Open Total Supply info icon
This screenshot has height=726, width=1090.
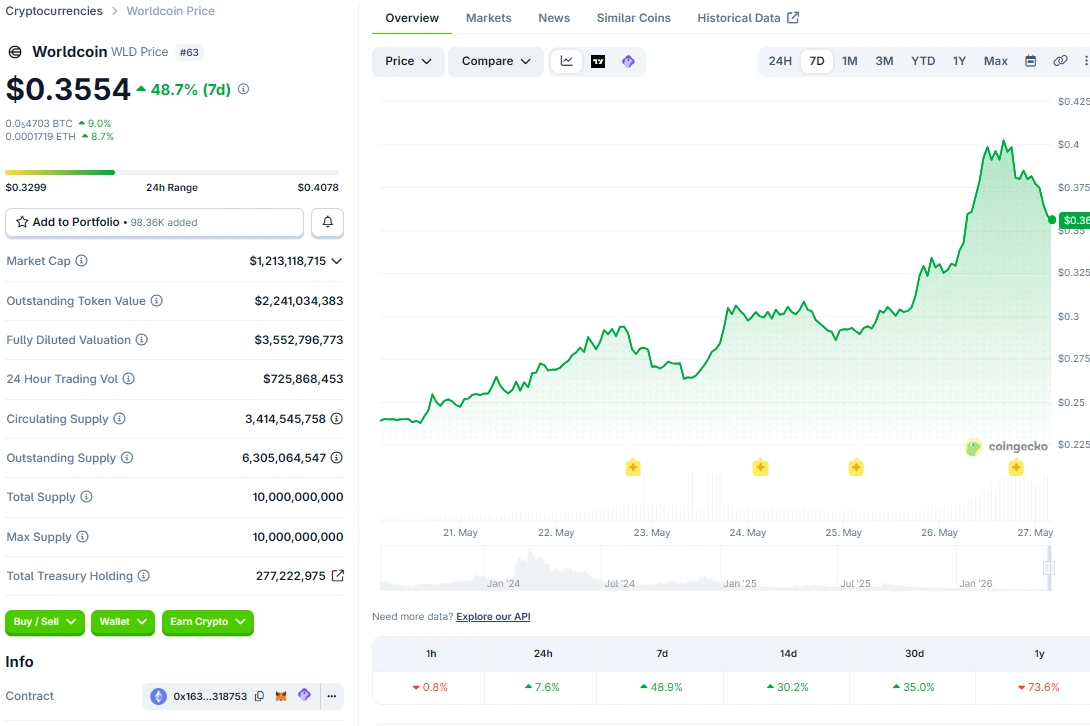coord(86,497)
